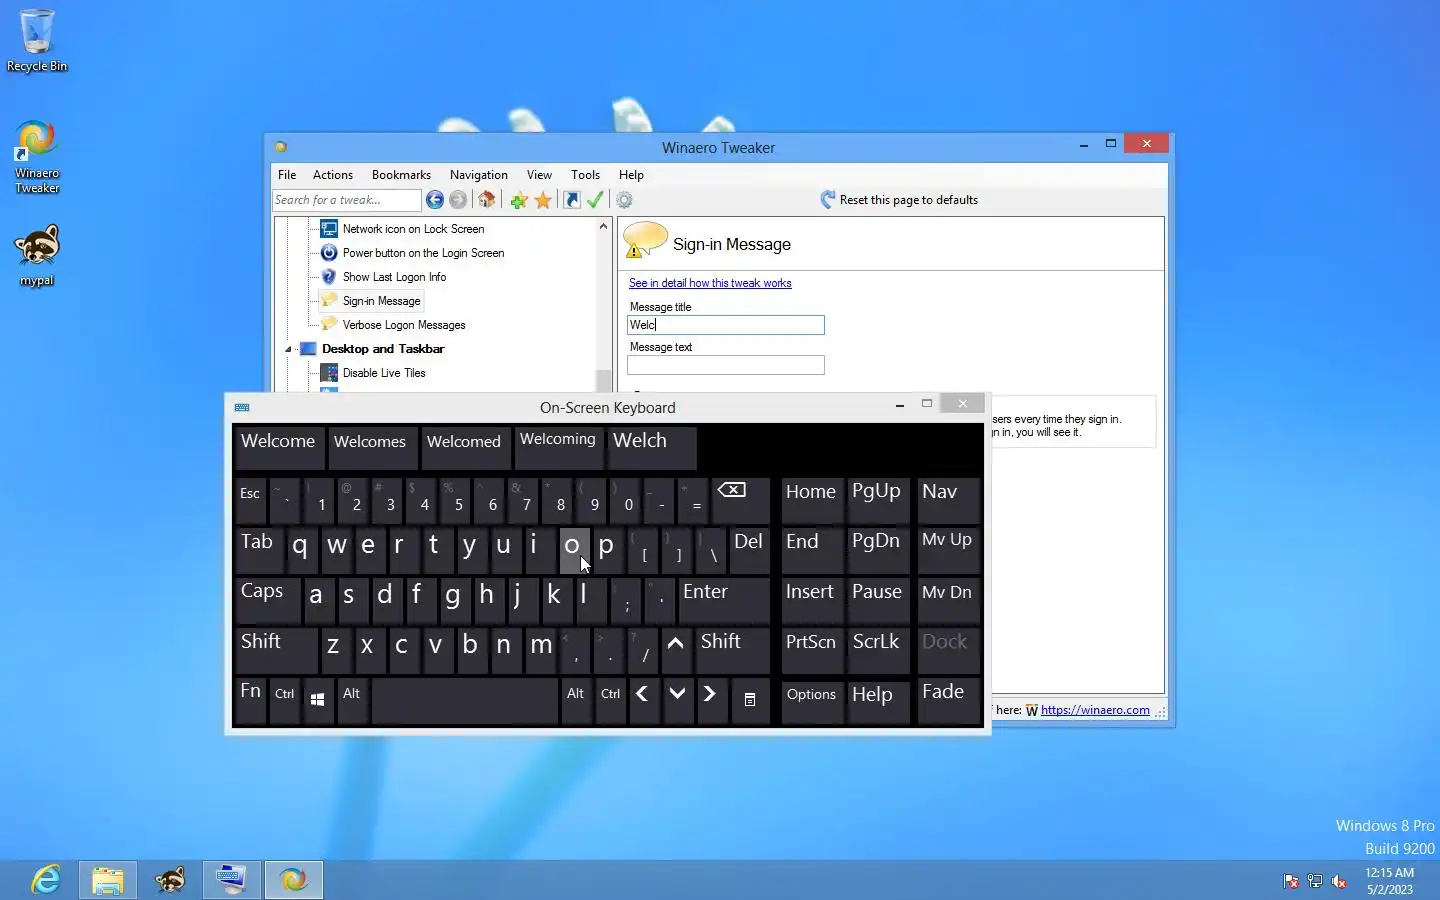Collapse the Desktop and Taskbar tree category

click(289, 349)
